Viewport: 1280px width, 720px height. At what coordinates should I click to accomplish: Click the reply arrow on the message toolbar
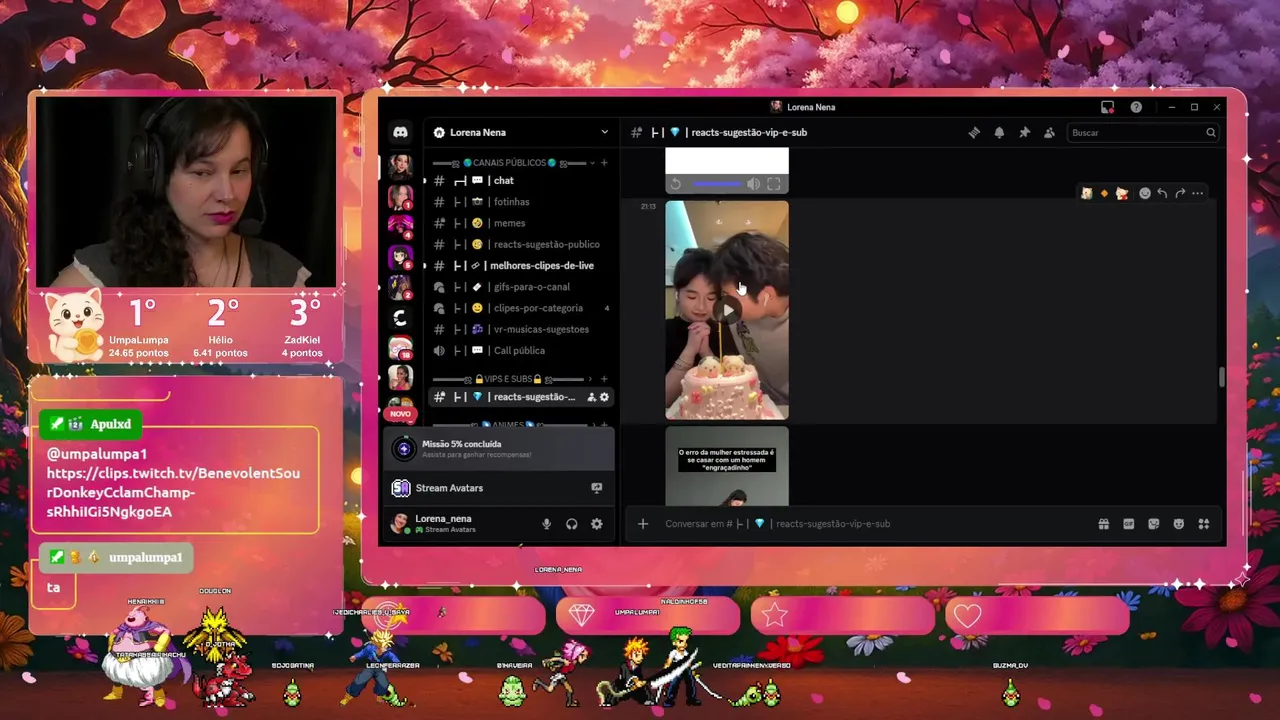coord(1162,193)
